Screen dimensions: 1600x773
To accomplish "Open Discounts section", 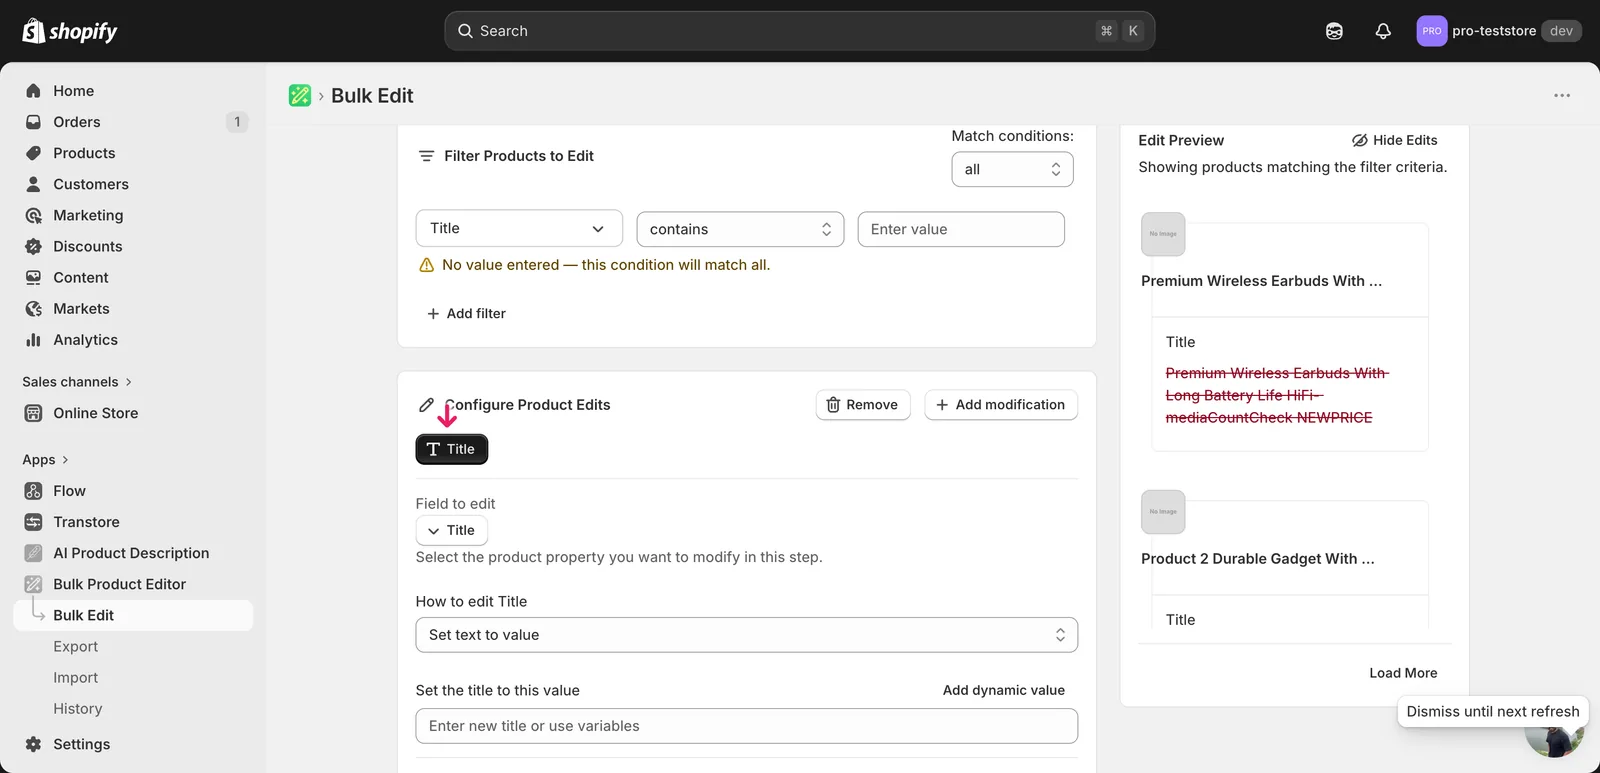I will coord(88,246).
